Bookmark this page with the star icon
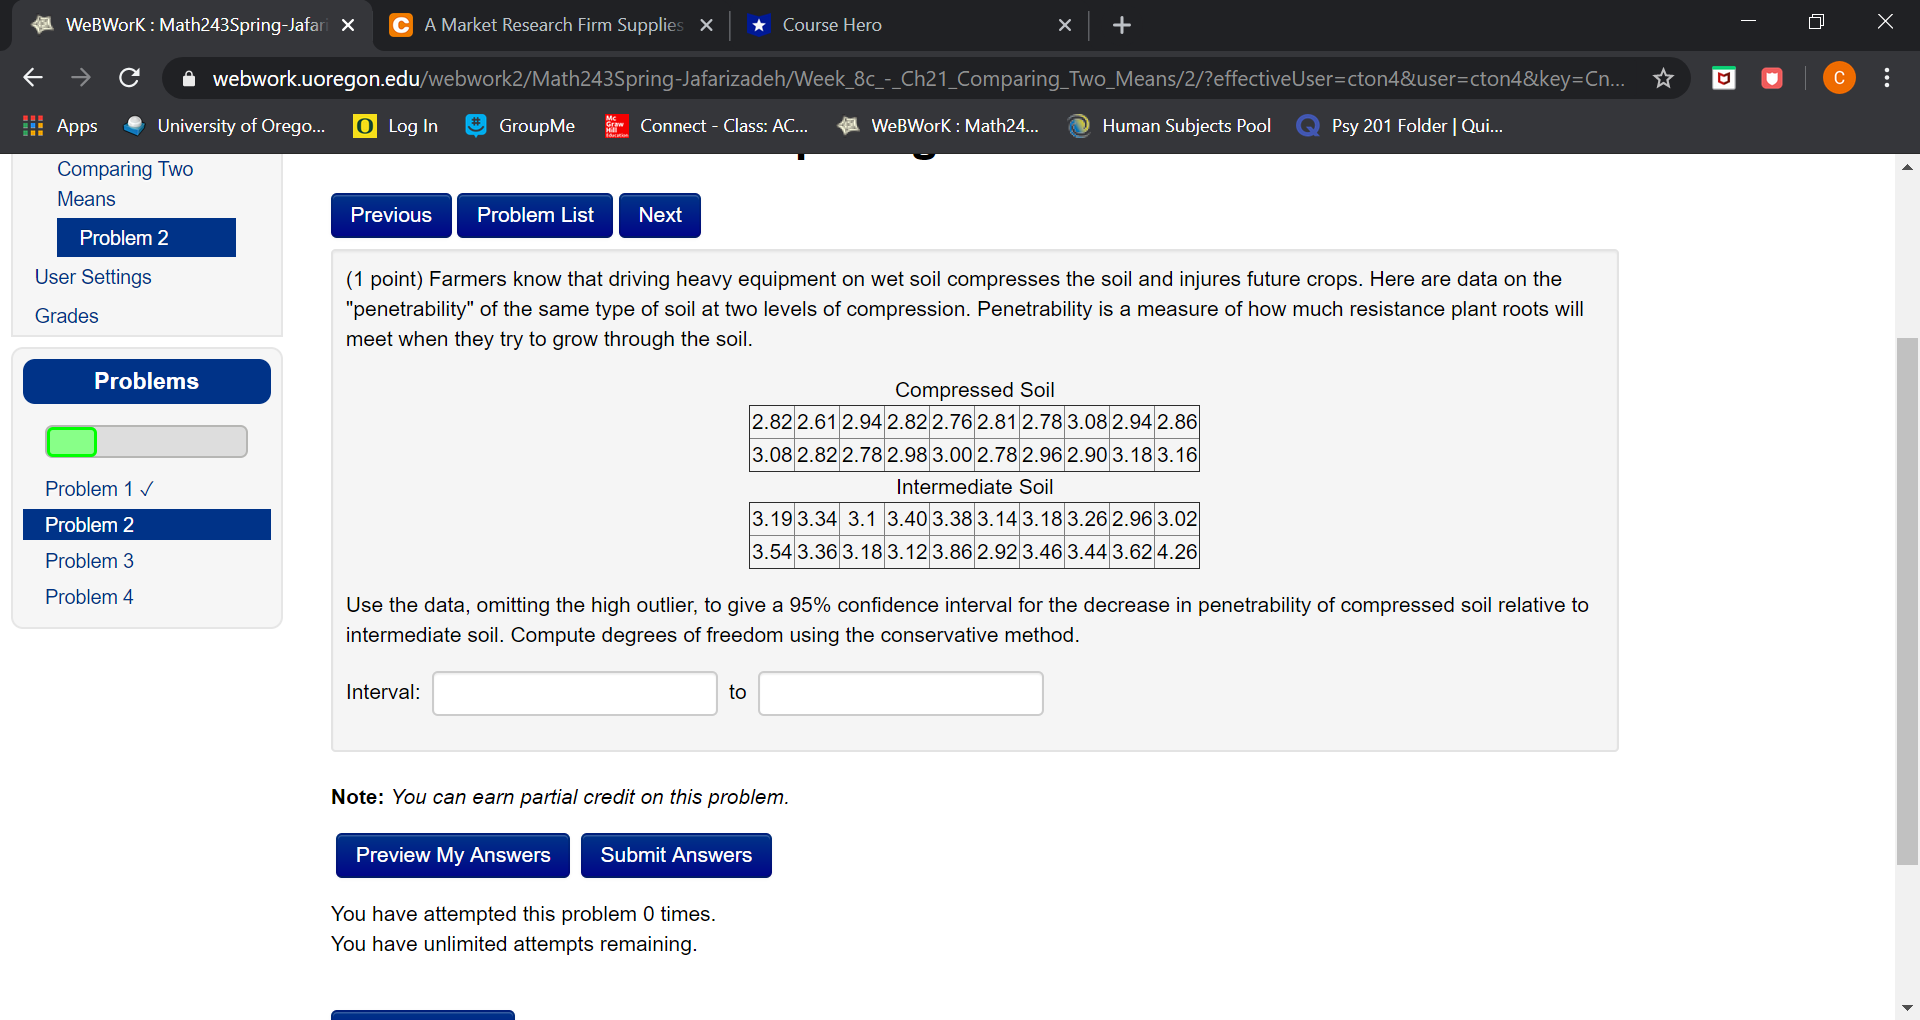1920x1020 pixels. click(1663, 78)
